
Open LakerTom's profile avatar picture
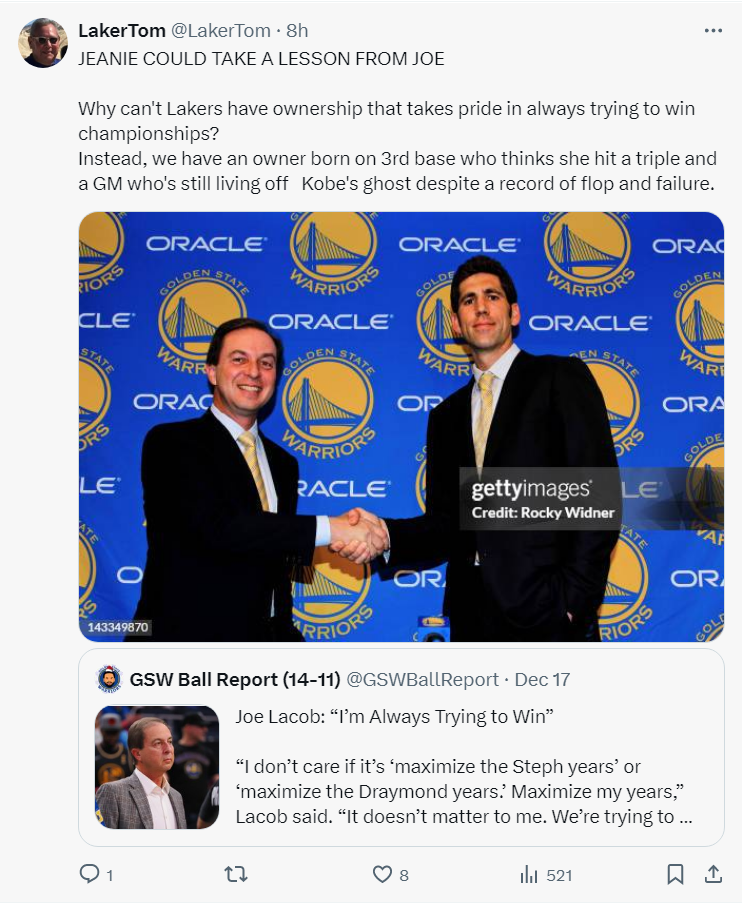[43, 42]
